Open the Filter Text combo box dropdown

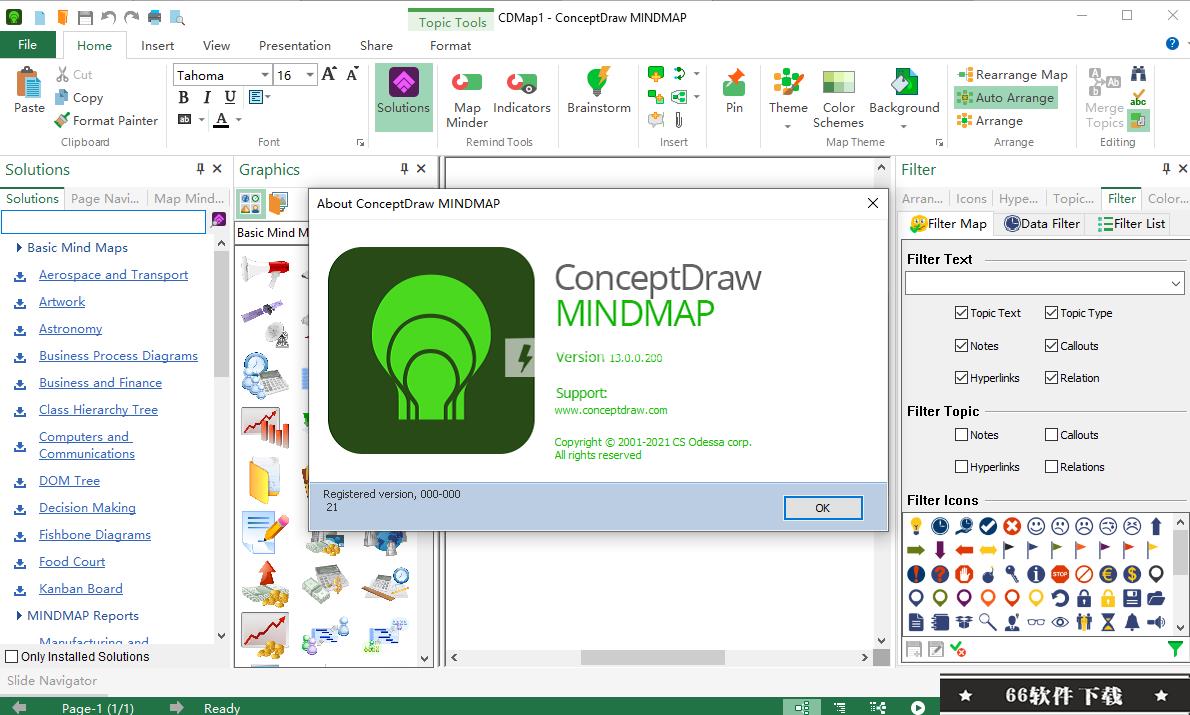click(x=1176, y=284)
